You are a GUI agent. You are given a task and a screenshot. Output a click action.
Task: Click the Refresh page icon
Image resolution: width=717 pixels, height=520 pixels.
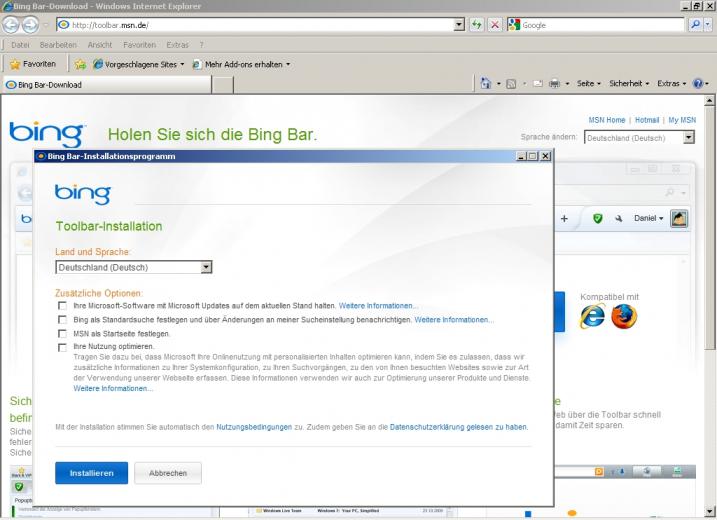click(477, 25)
